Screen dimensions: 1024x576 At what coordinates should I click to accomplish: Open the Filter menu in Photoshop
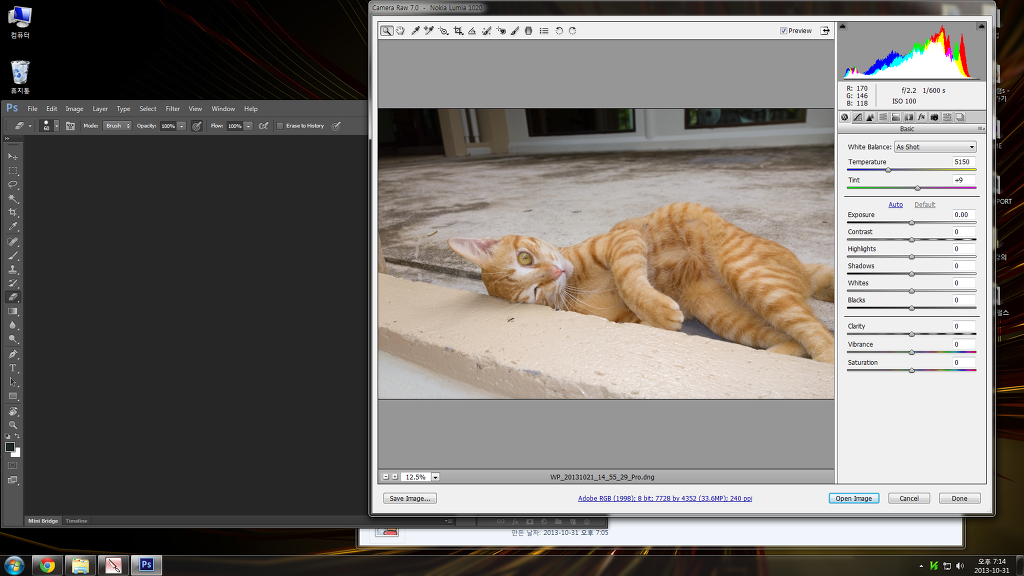click(x=173, y=109)
